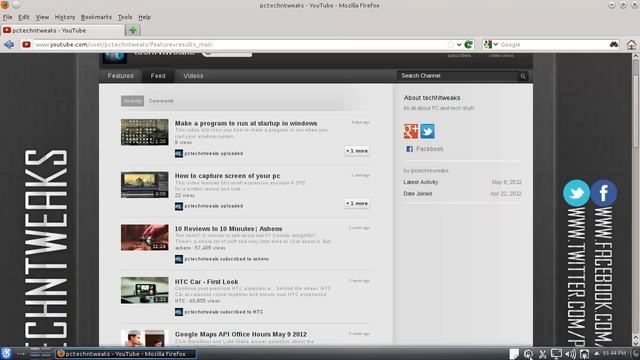
Task: Select the Comments feed filter
Action: tap(161, 101)
